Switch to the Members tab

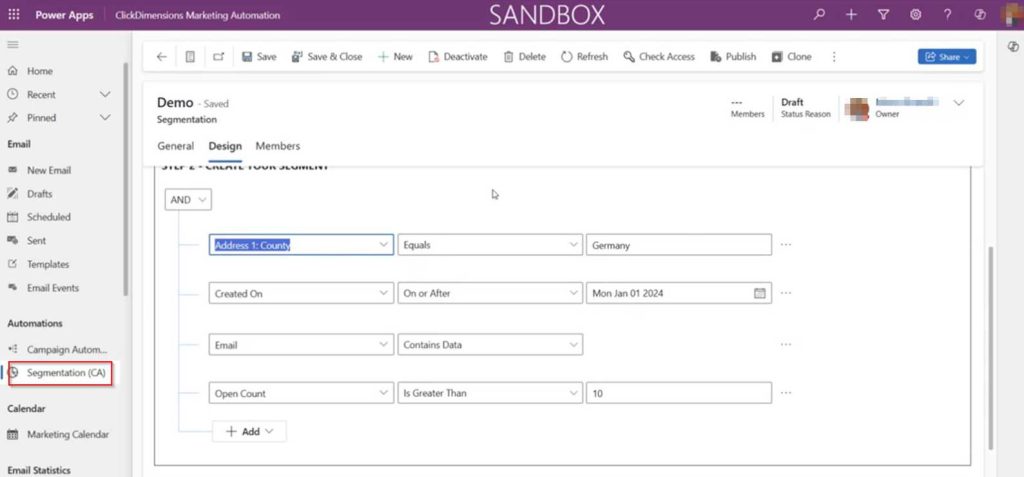tap(278, 146)
